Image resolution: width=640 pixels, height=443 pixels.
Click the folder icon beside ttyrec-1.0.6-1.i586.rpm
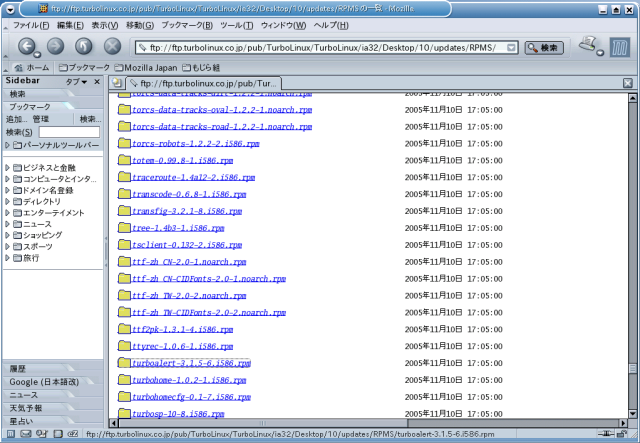pos(124,346)
